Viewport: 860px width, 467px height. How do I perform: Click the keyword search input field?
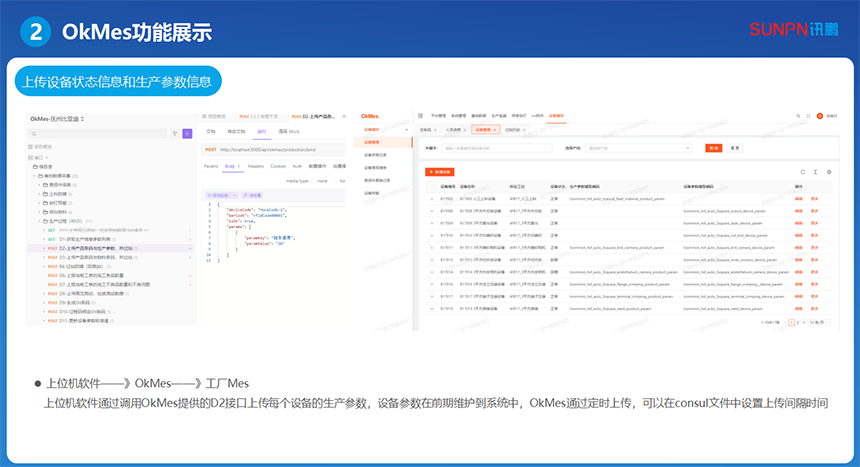[x=497, y=148]
